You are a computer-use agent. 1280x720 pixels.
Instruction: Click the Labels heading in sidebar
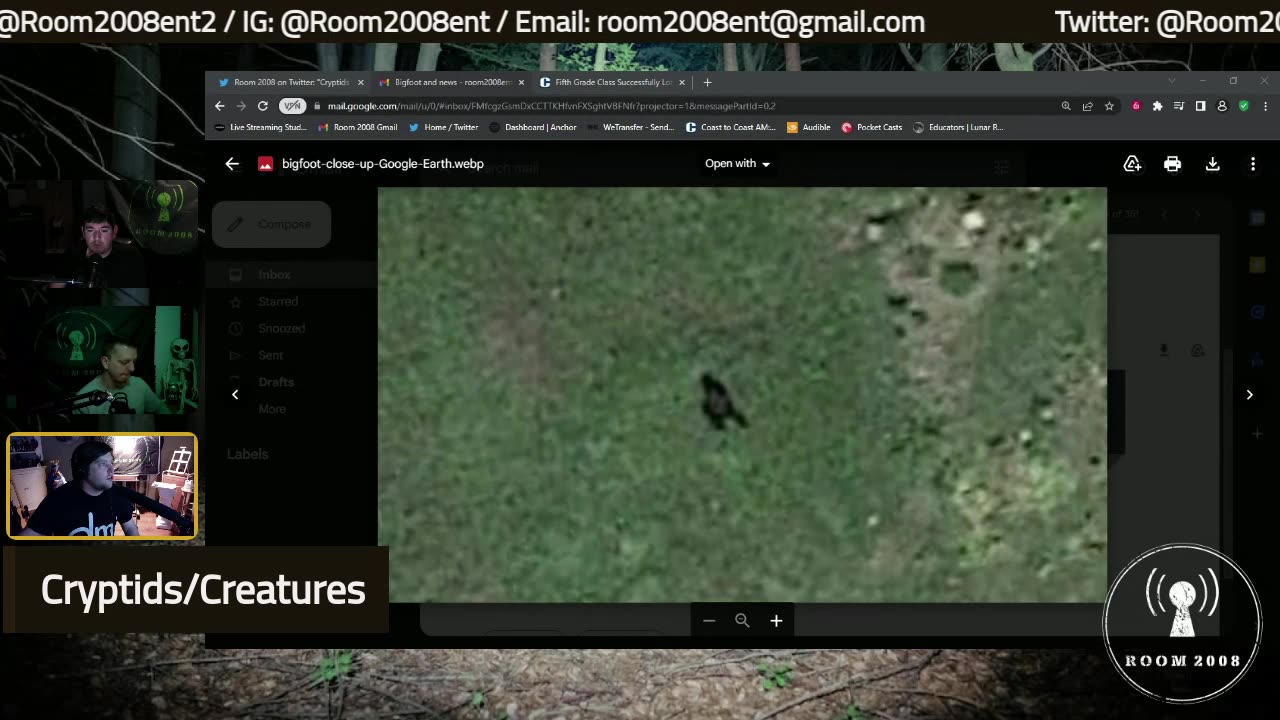click(x=247, y=454)
